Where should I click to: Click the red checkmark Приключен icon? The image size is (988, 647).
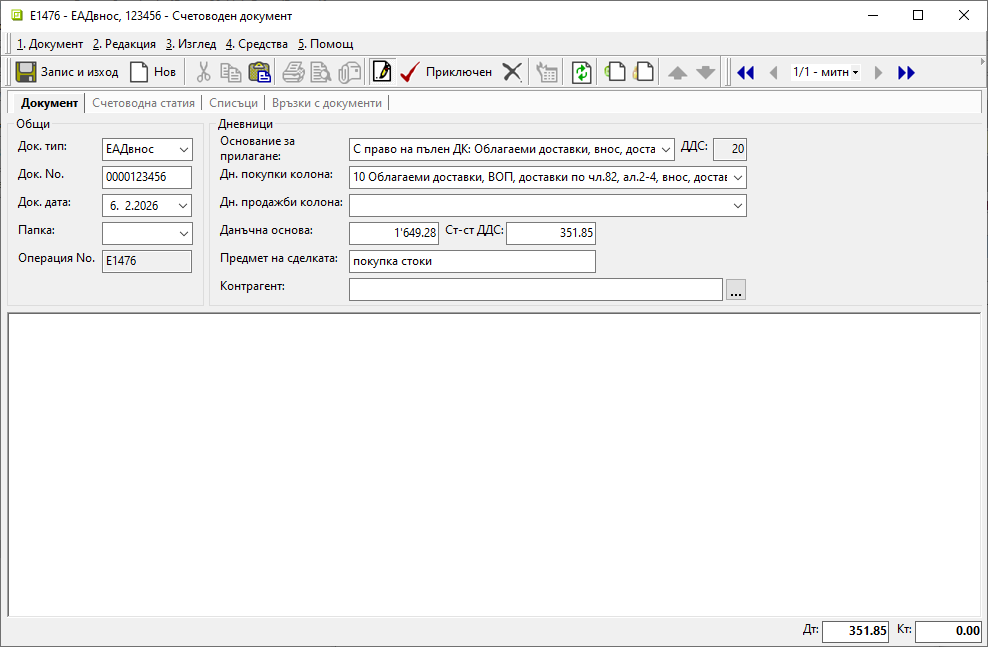(x=409, y=72)
